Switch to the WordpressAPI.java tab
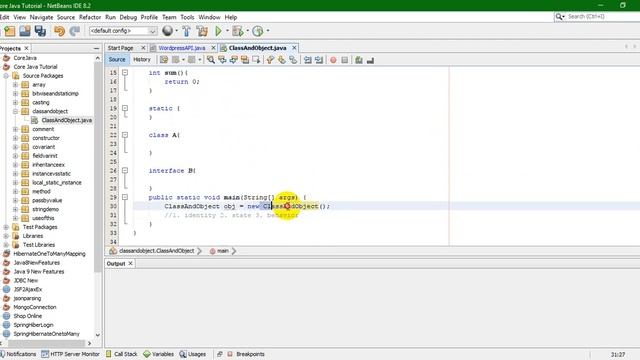 [182, 48]
